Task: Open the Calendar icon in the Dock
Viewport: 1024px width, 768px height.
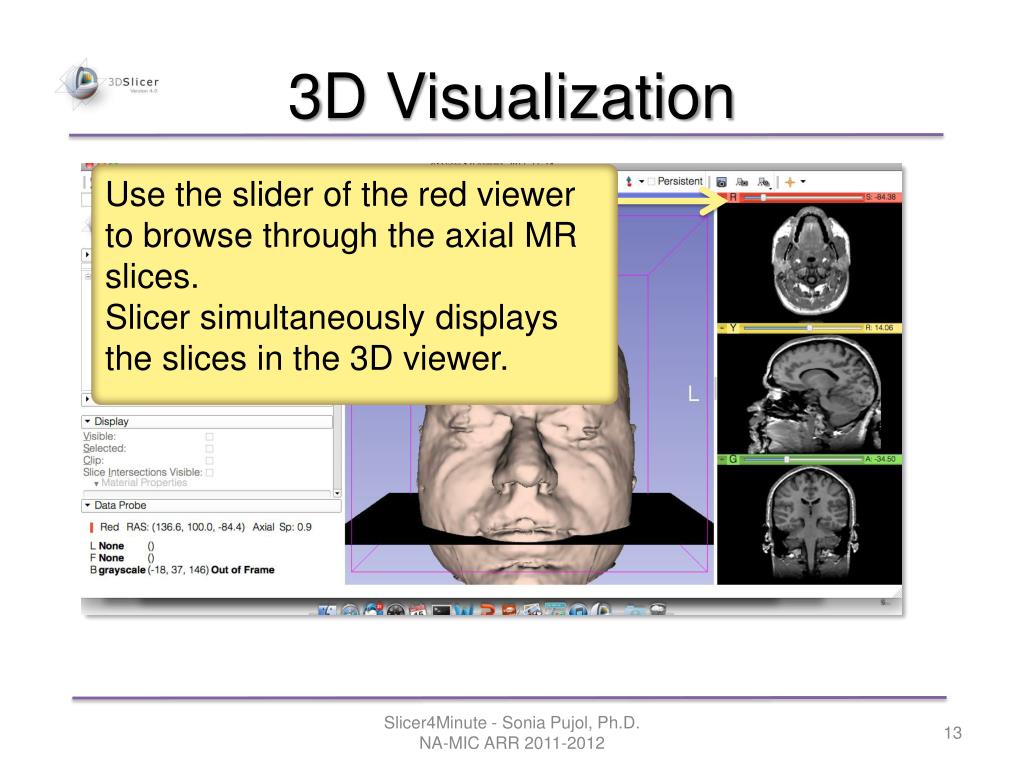Action: point(419,610)
